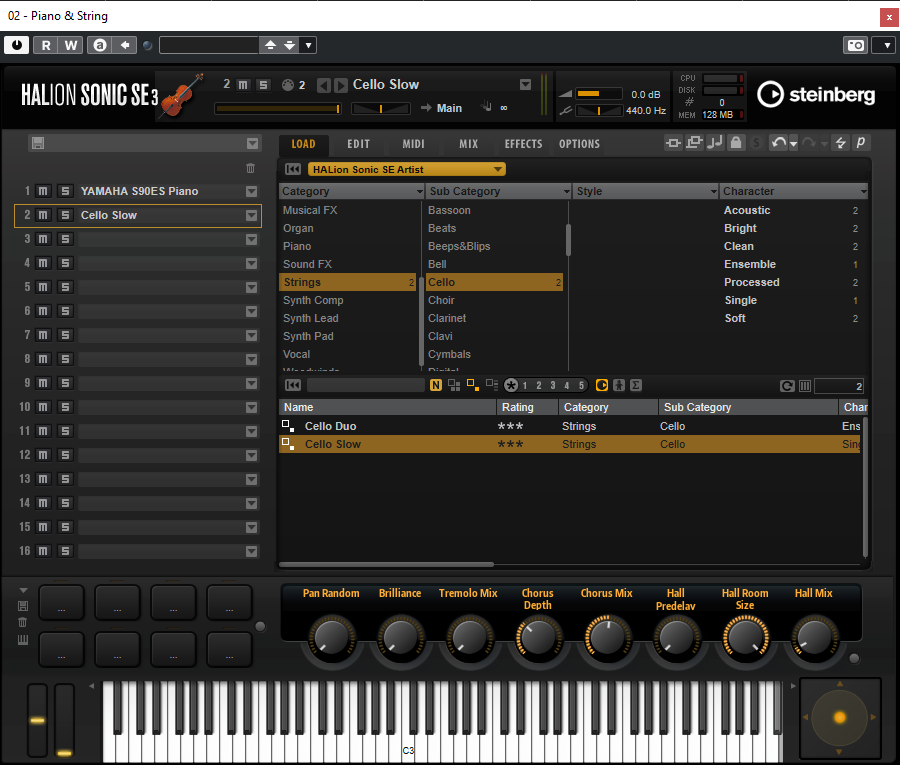Viewport: 900px width, 765px height.
Task: Click the star rating filter icon
Action: (511, 385)
